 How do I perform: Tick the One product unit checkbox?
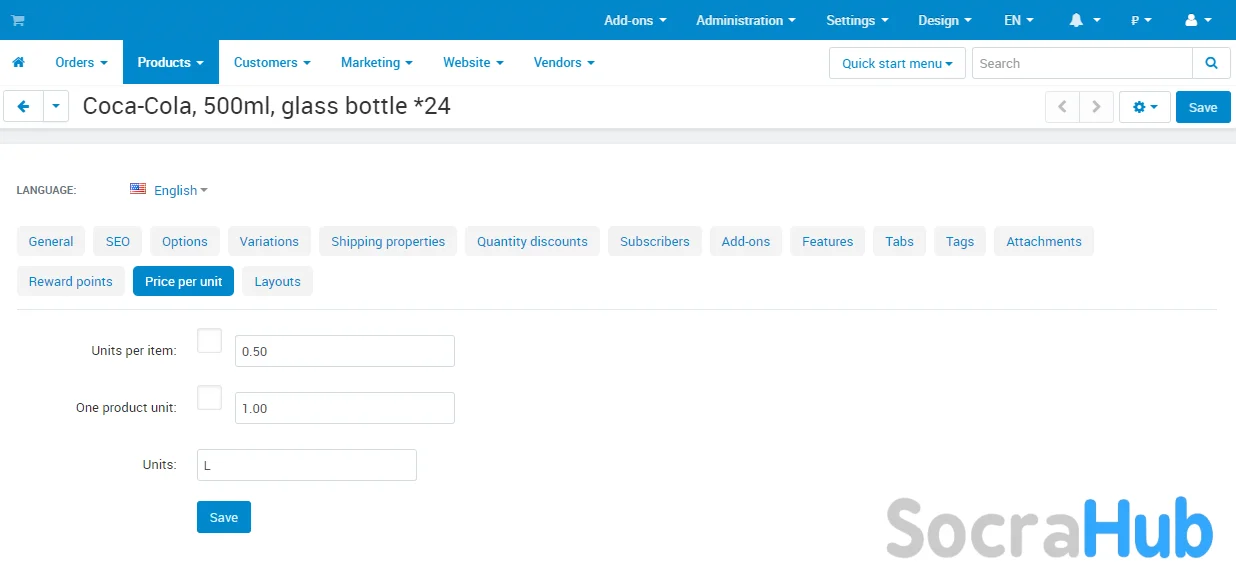click(209, 398)
